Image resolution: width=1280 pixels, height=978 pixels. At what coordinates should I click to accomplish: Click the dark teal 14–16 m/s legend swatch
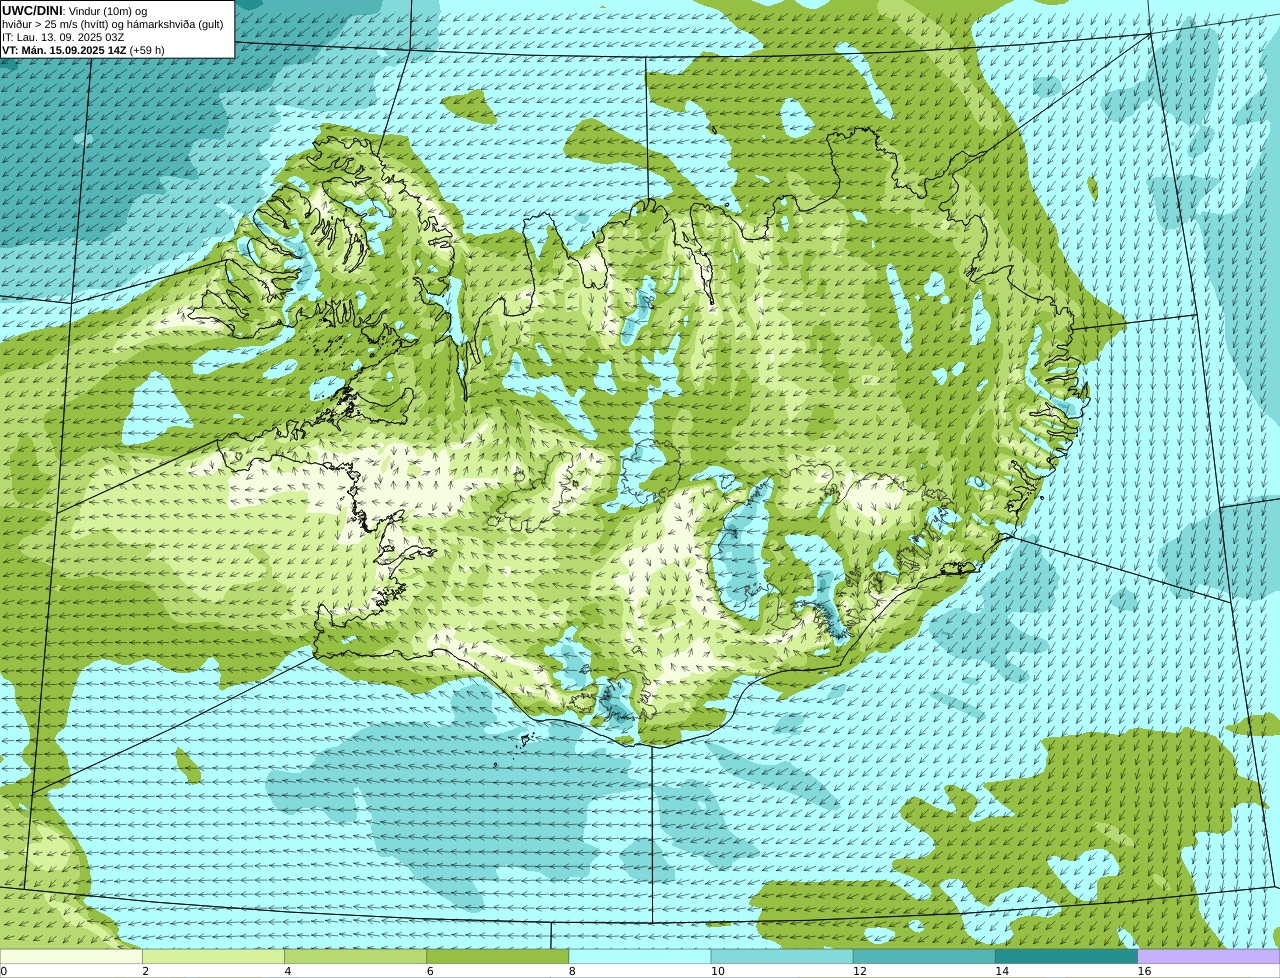[1067, 956]
